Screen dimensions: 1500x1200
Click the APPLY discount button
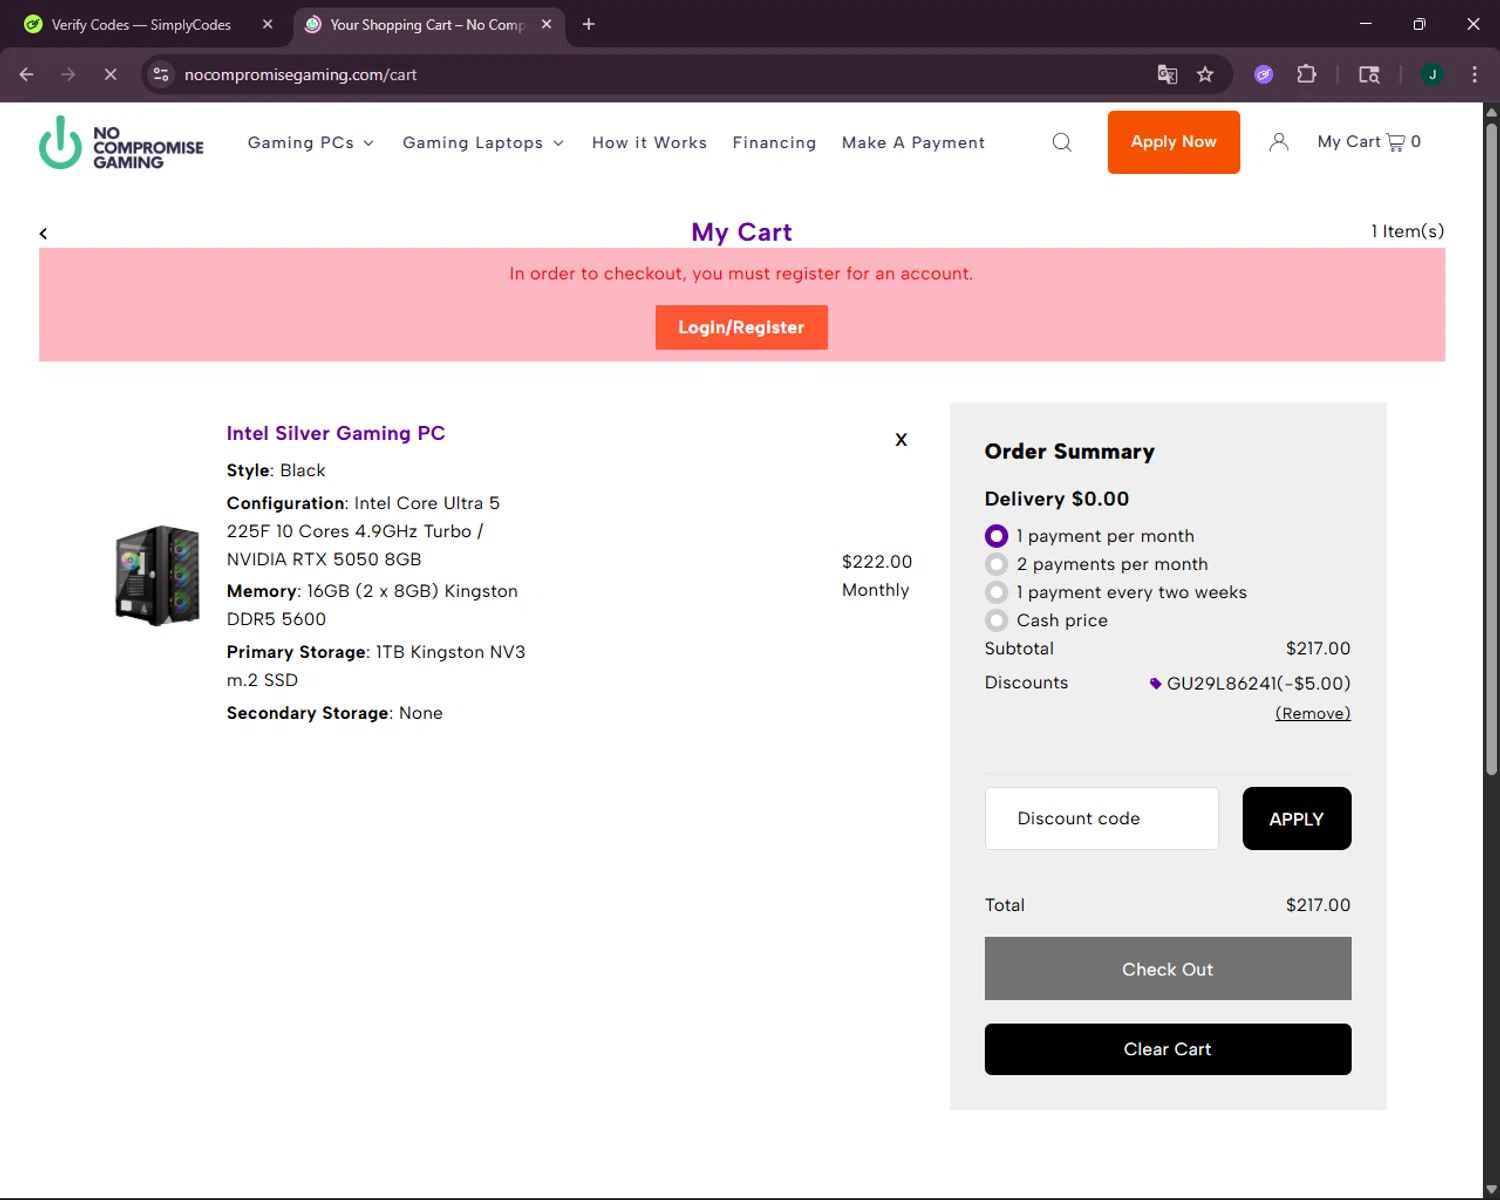point(1296,819)
